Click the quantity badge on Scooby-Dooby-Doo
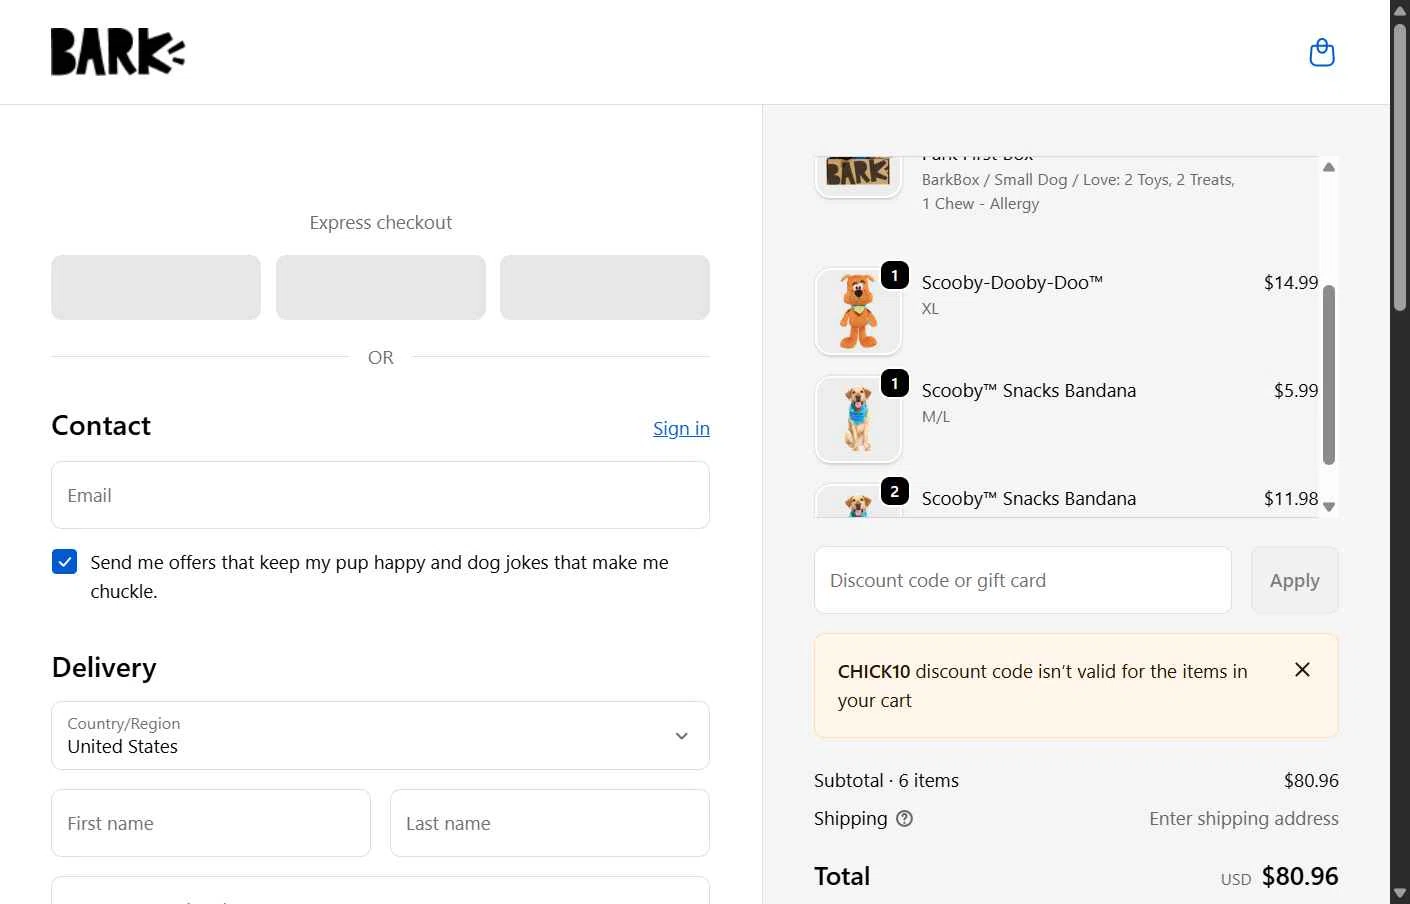This screenshot has width=1410, height=904. 895,275
